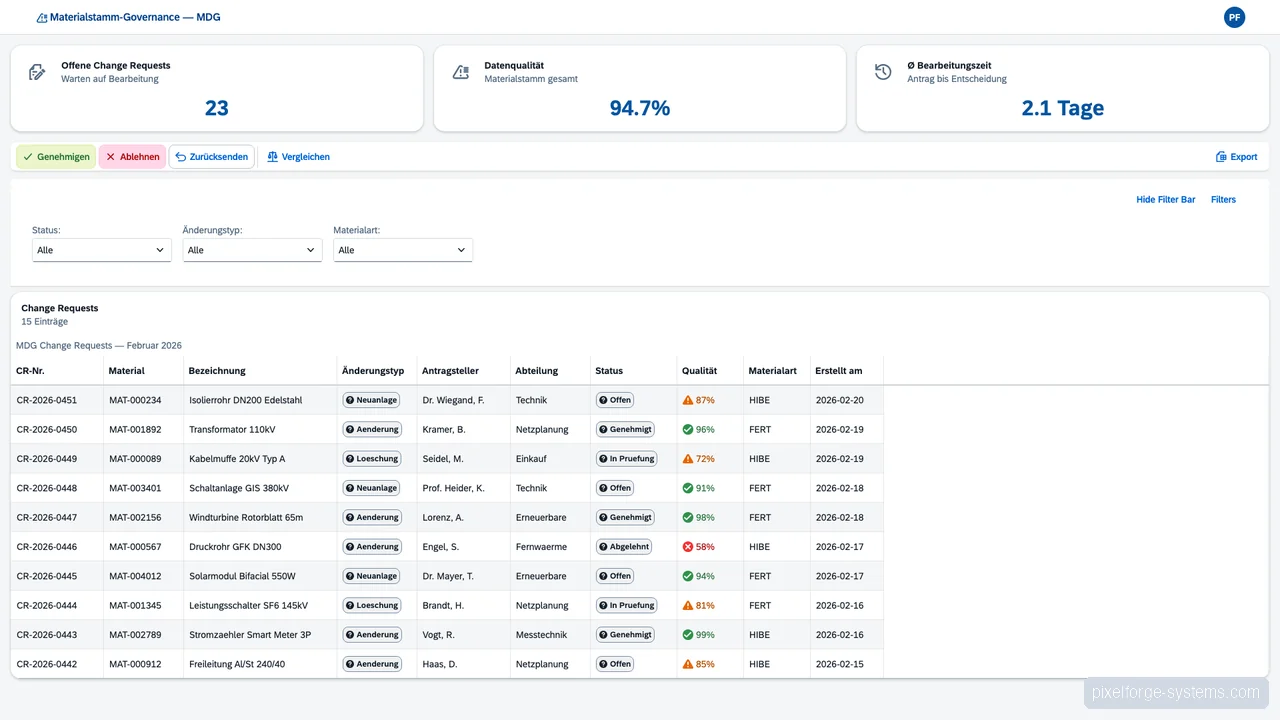Open the Materialart dropdown
This screenshot has width=1280, height=720.
(402, 250)
